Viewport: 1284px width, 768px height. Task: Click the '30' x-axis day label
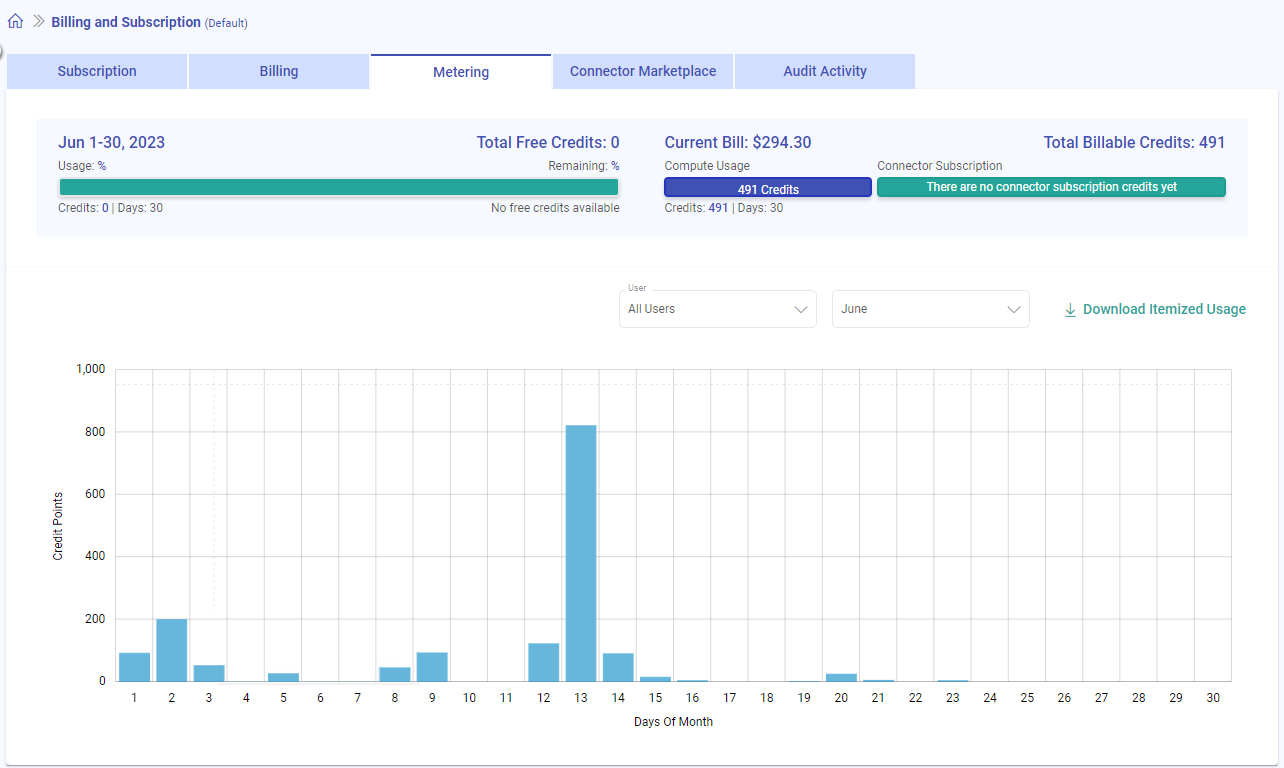[x=1213, y=698]
